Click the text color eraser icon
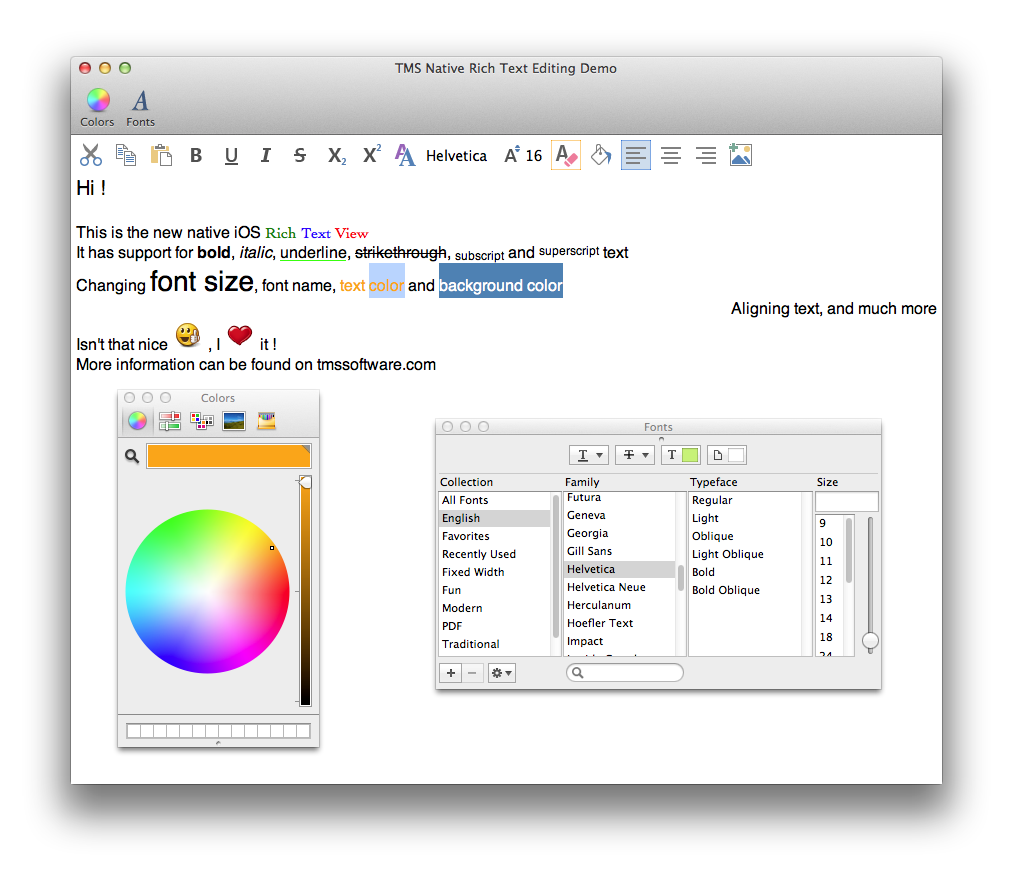1018x876 pixels. coord(565,155)
